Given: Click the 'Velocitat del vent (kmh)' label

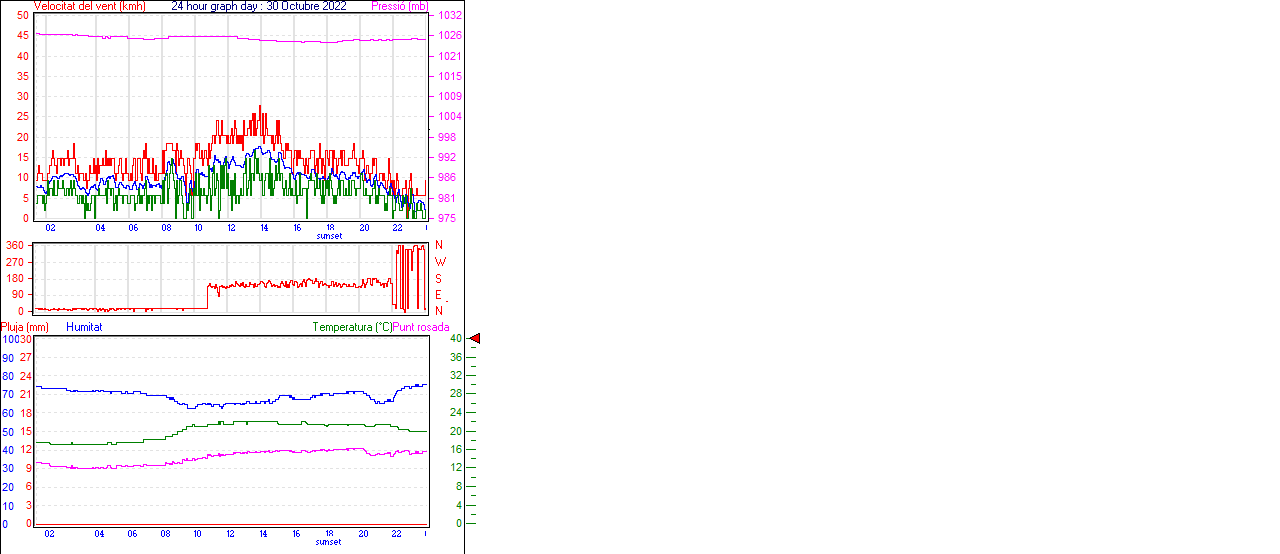Looking at the screenshot, I should pyautogui.click(x=89, y=6).
